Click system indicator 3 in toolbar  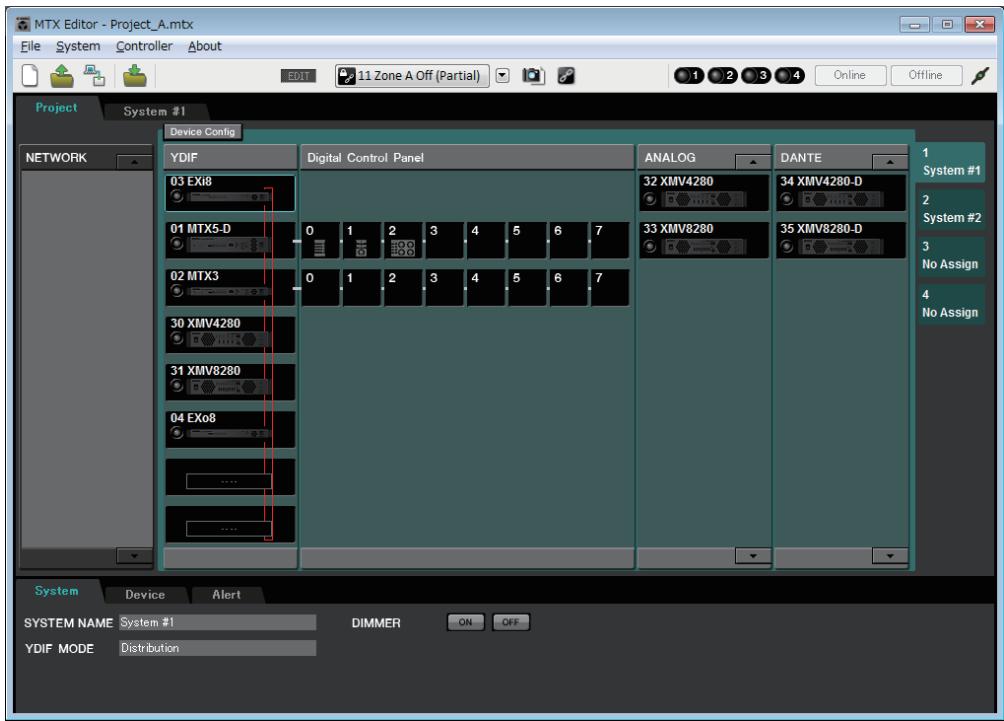coord(756,76)
